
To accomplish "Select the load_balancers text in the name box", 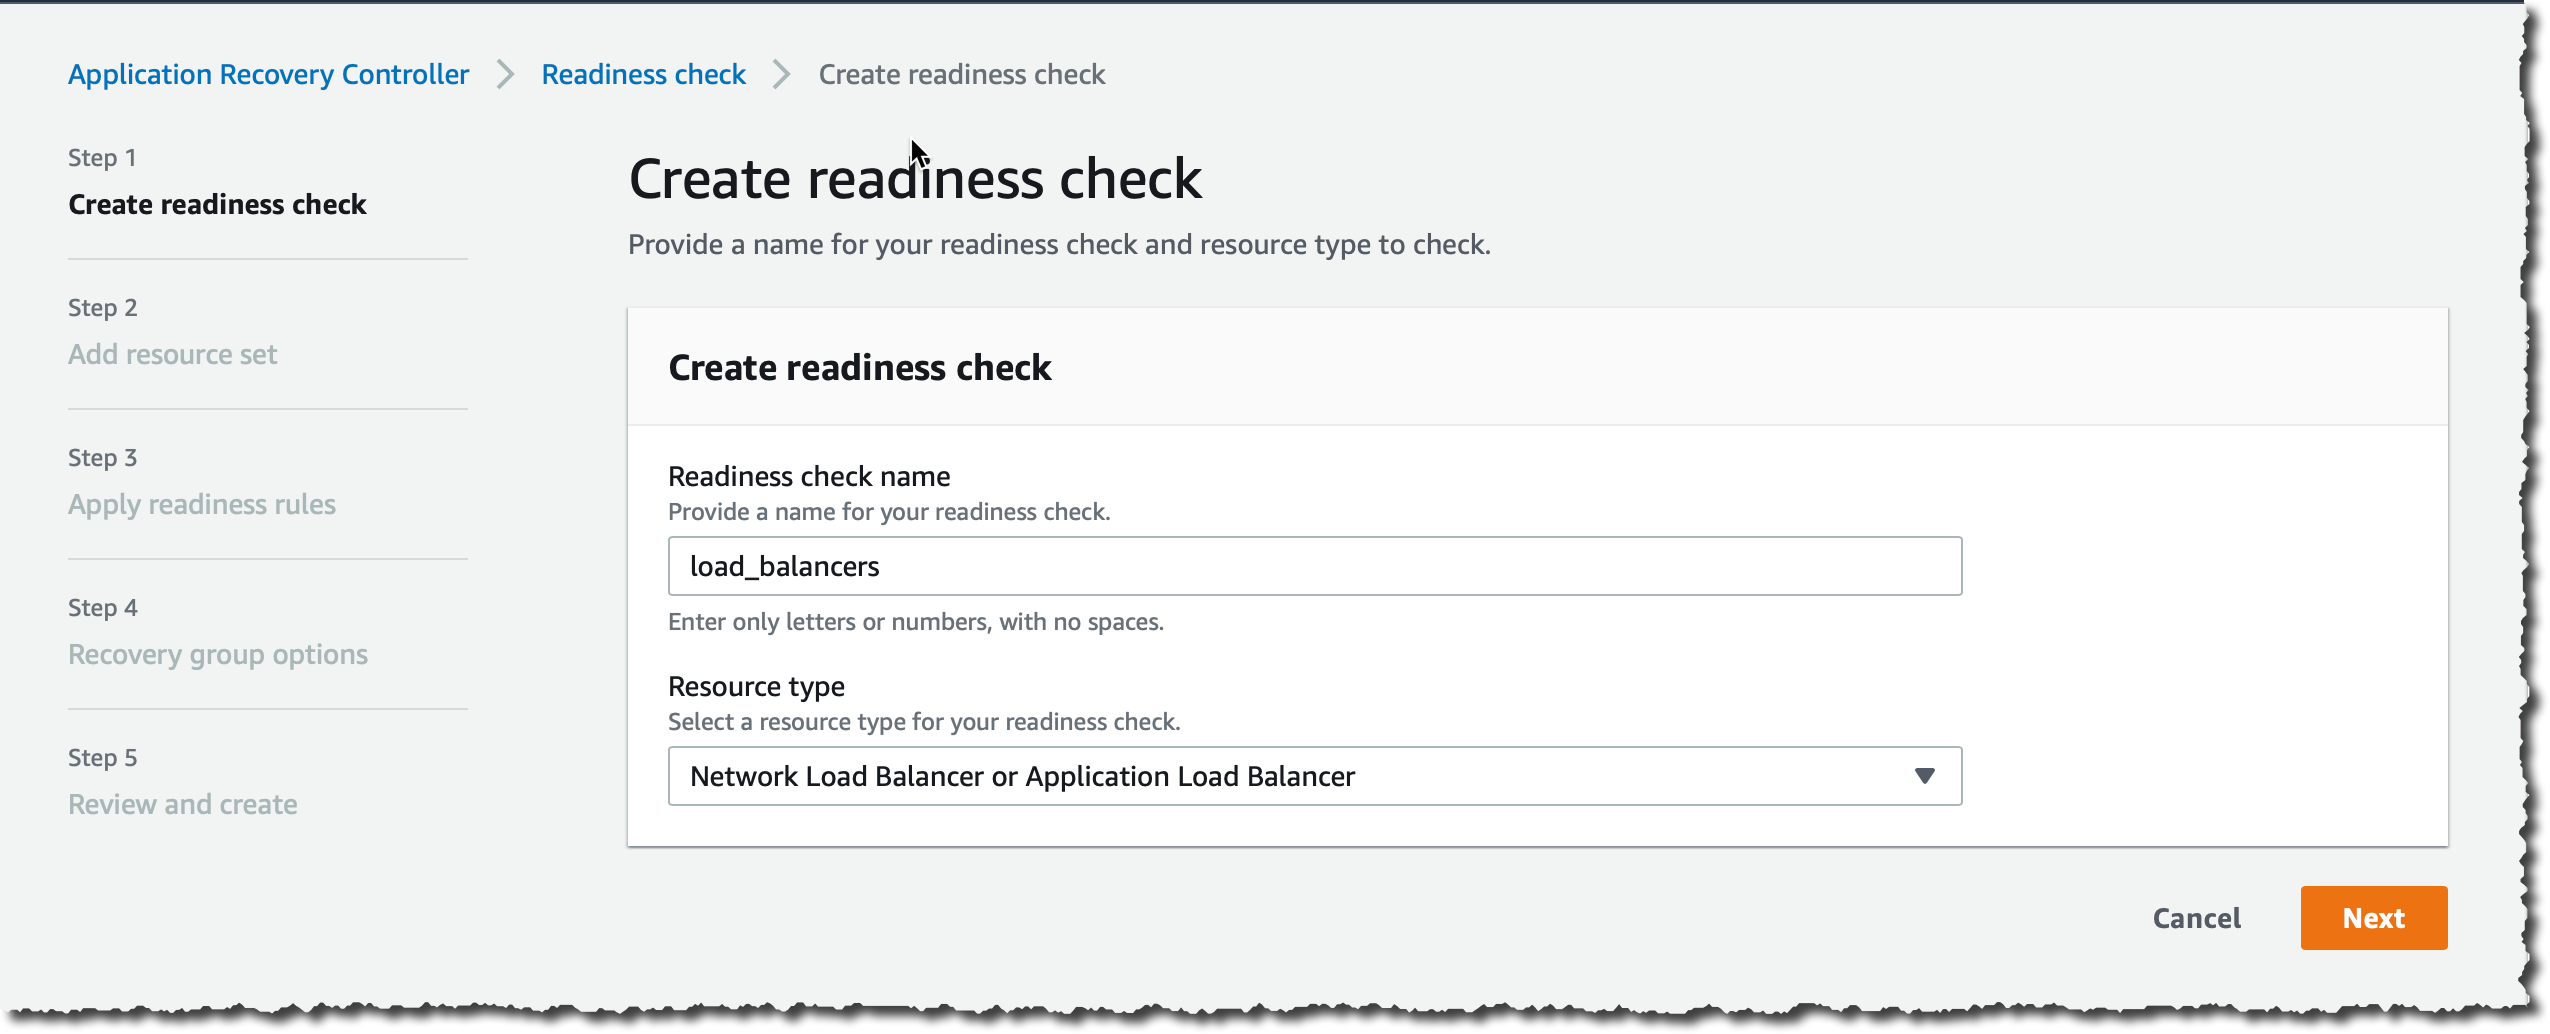I will (784, 565).
